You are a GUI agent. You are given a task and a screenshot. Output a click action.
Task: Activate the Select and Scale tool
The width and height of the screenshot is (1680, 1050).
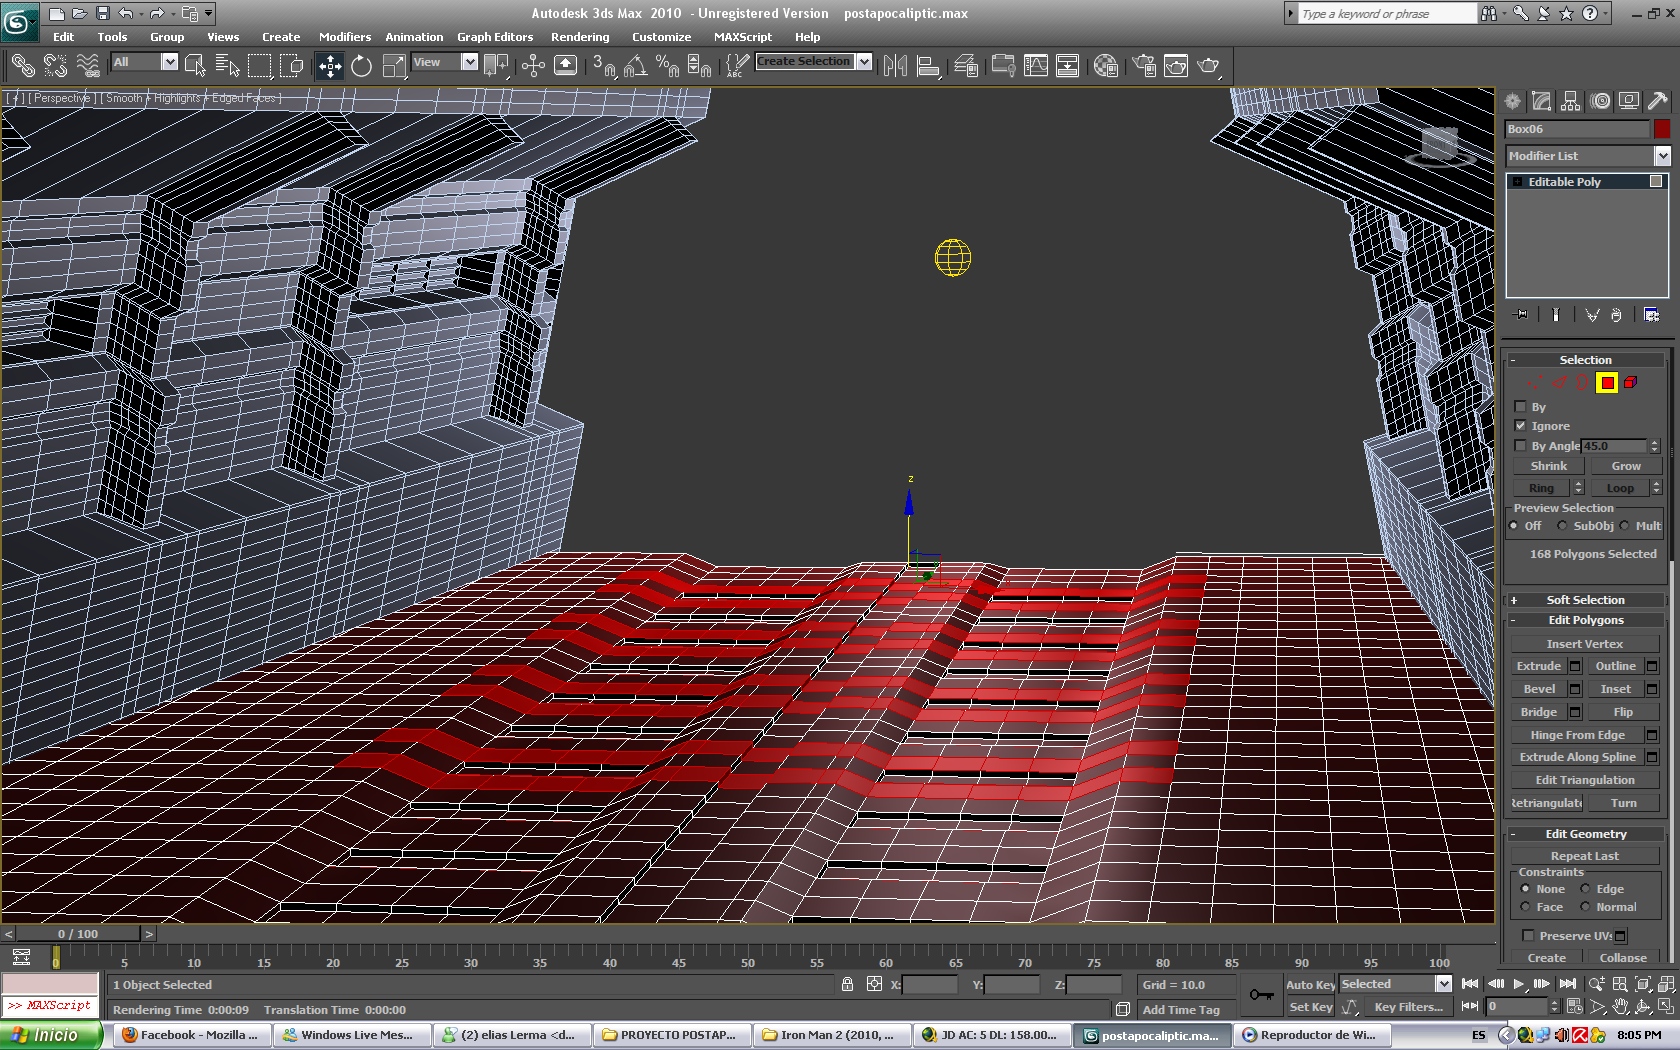click(394, 66)
